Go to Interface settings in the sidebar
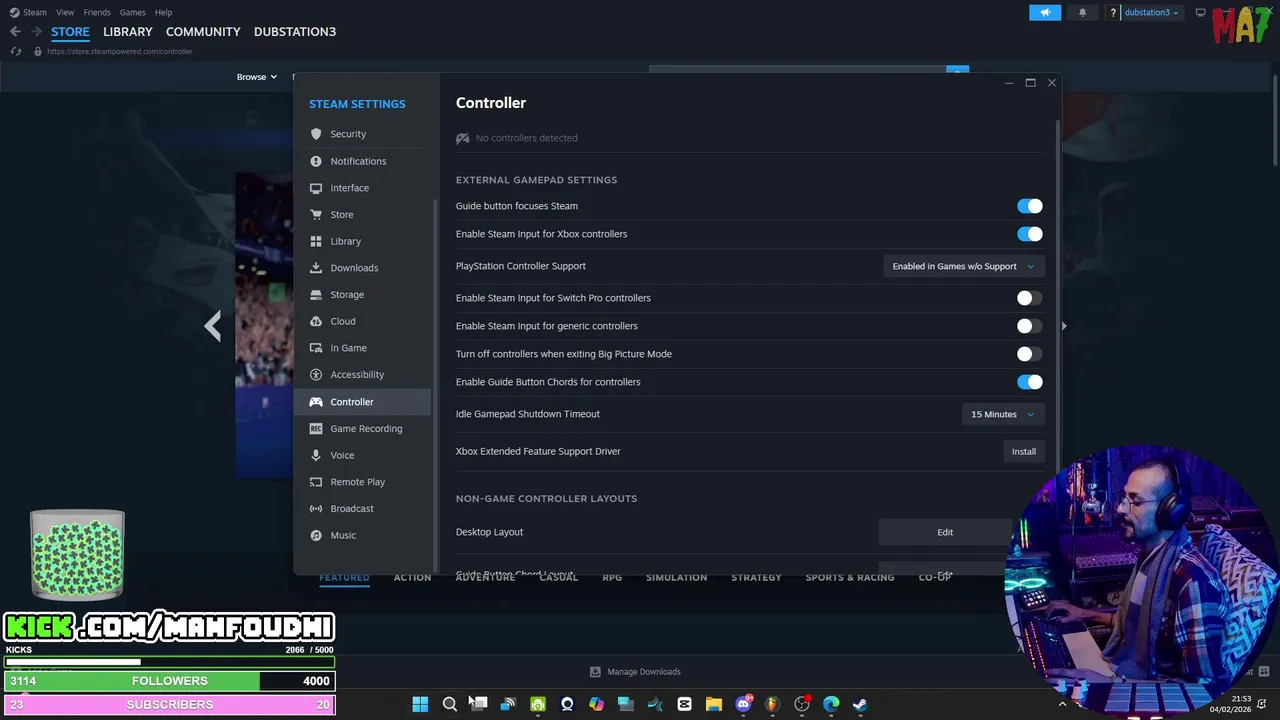 [364, 188]
